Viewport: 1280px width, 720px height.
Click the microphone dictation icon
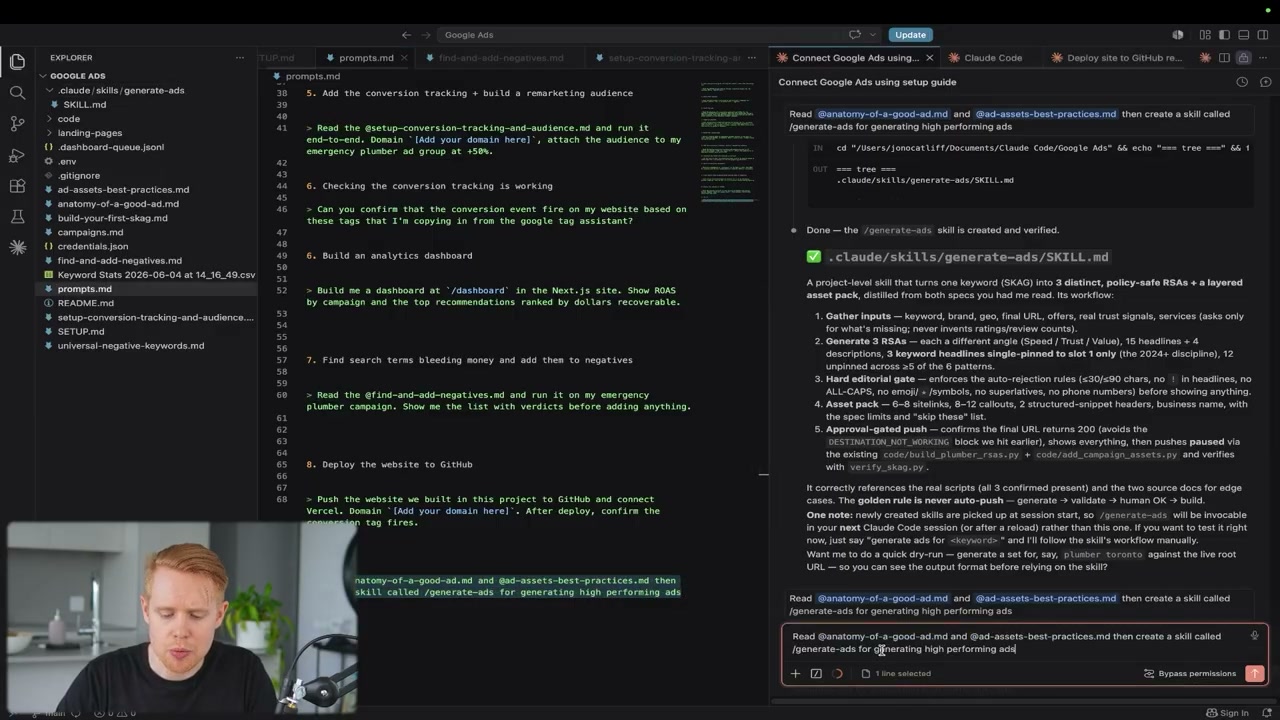[1254, 635]
